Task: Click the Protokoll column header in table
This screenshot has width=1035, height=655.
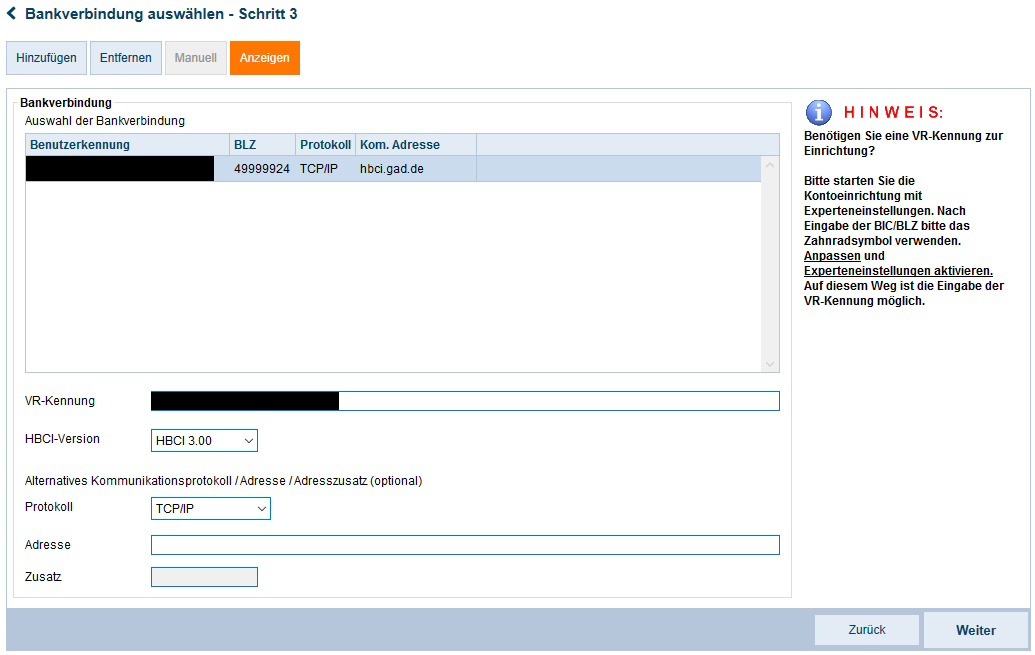Action: 325,145
